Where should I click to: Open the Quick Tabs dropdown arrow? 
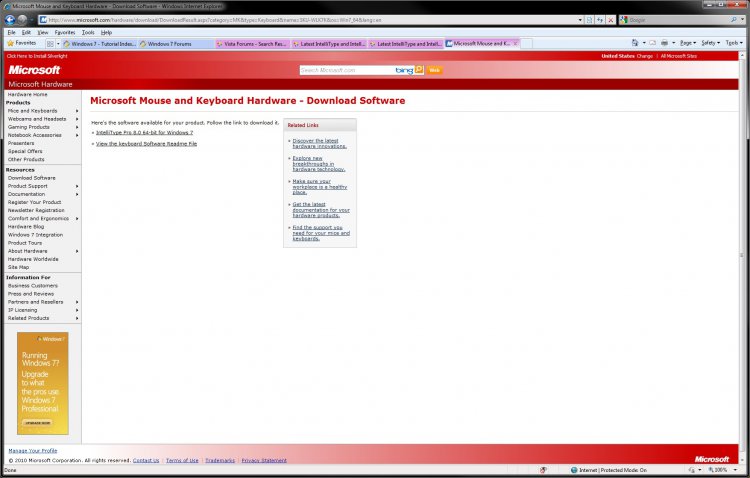[58, 44]
